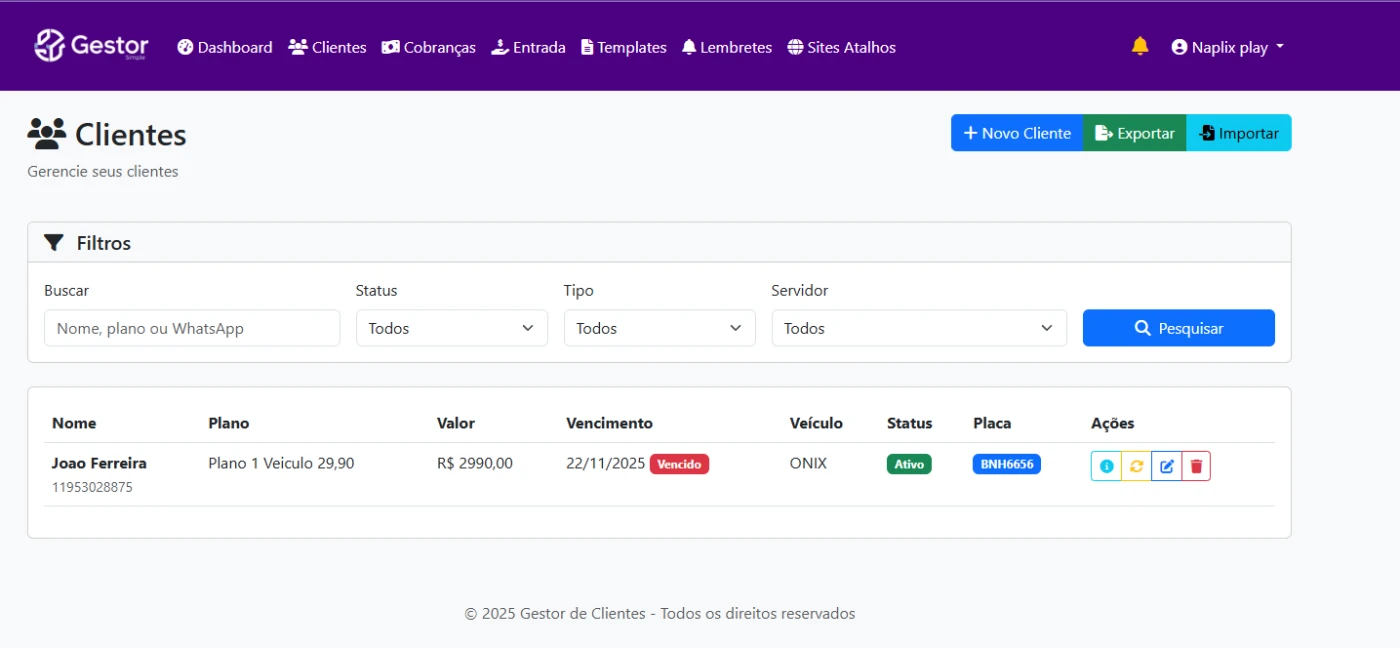View info for Joao Ferreira
Screen dimensions: 1400x648
pos(1106,466)
